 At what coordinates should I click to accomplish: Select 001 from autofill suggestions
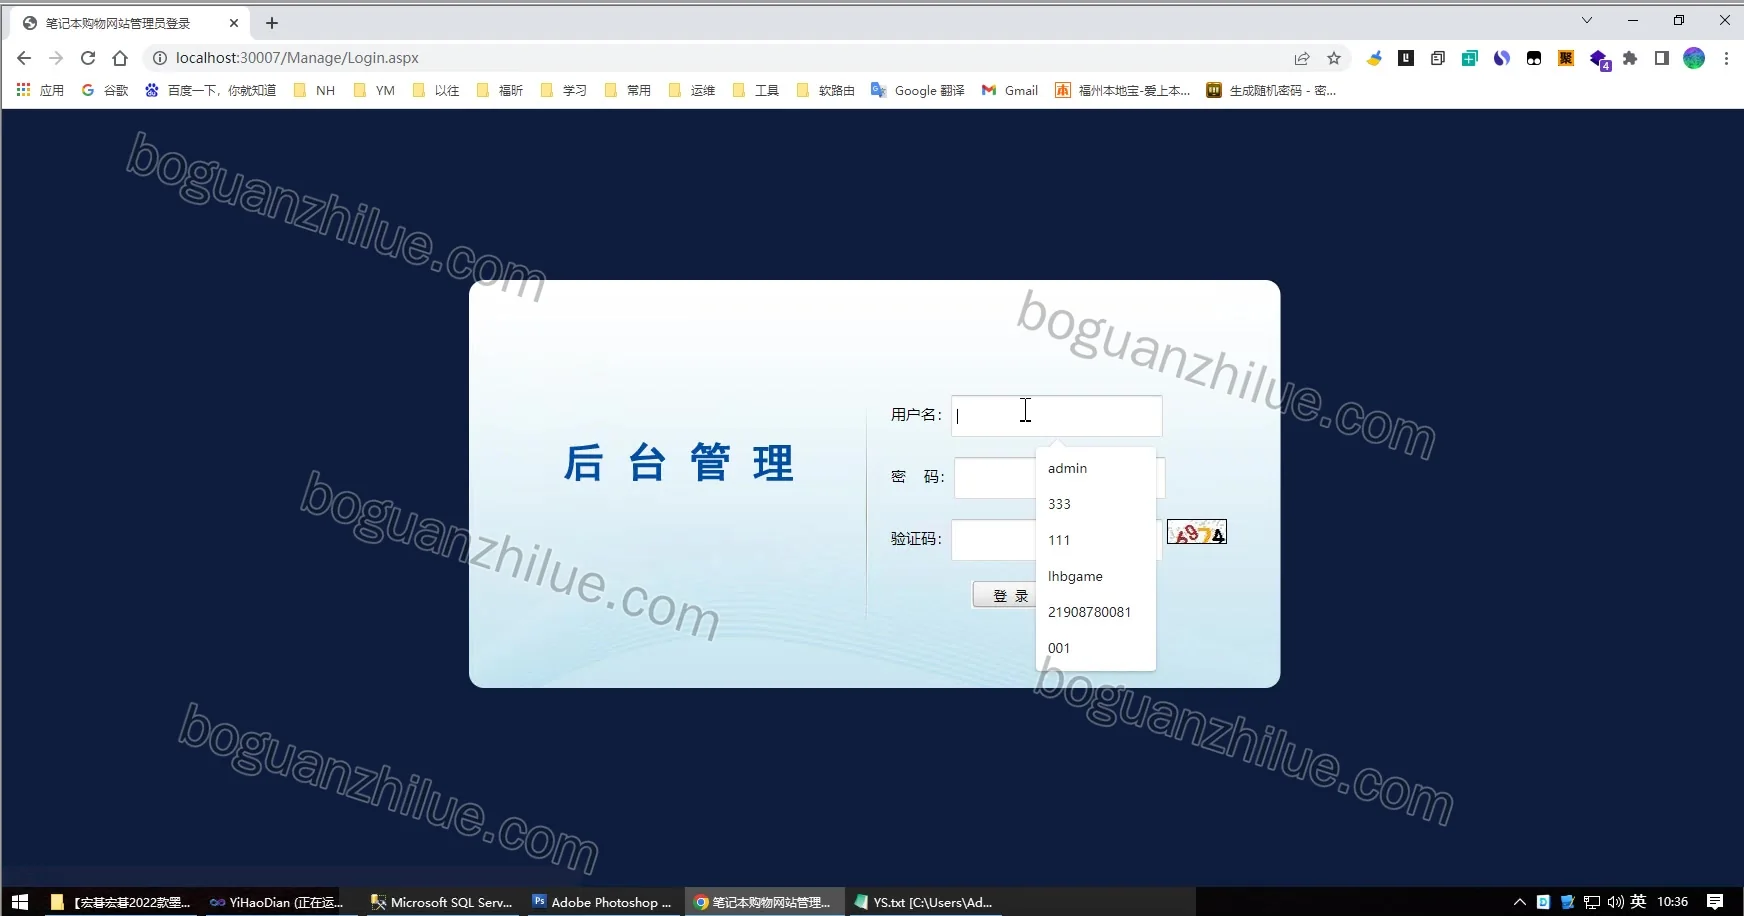(x=1096, y=648)
